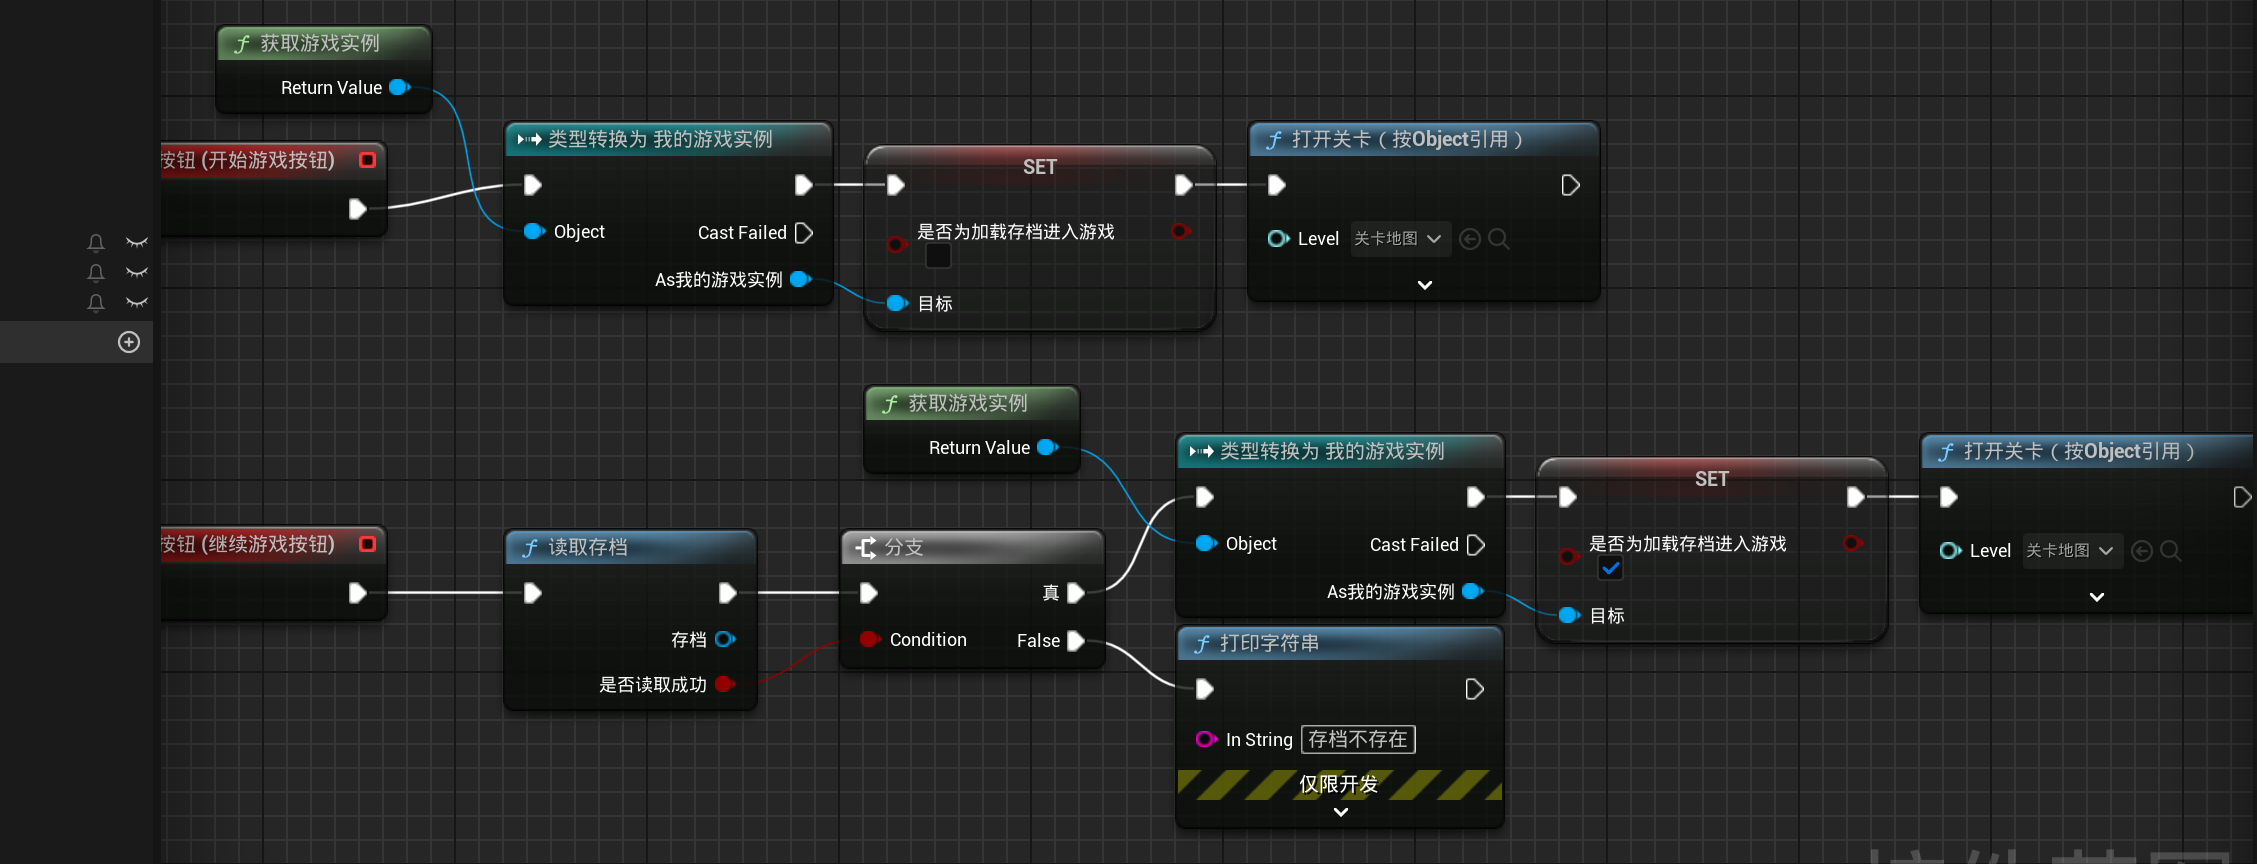
Task: Open the Level 关卡地图 dropdown on upper 打开关卡 node
Action: tap(1397, 239)
